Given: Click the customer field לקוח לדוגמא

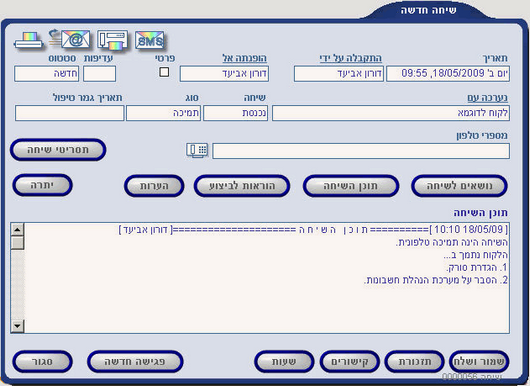Looking at the screenshot, I should click(391, 113).
